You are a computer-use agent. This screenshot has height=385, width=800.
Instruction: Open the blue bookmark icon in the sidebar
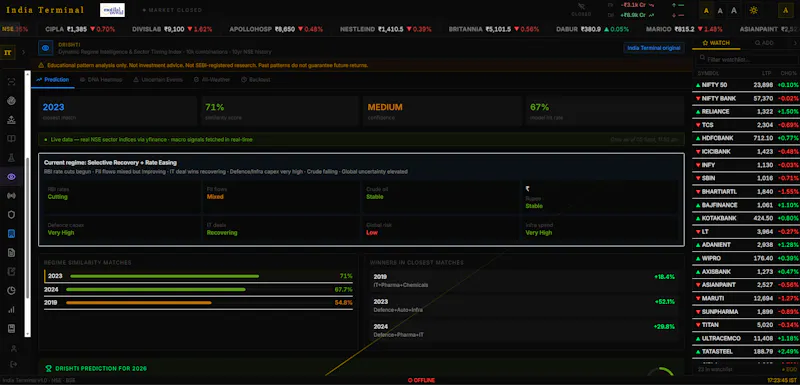pyautogui.click(x=11, y=234)
